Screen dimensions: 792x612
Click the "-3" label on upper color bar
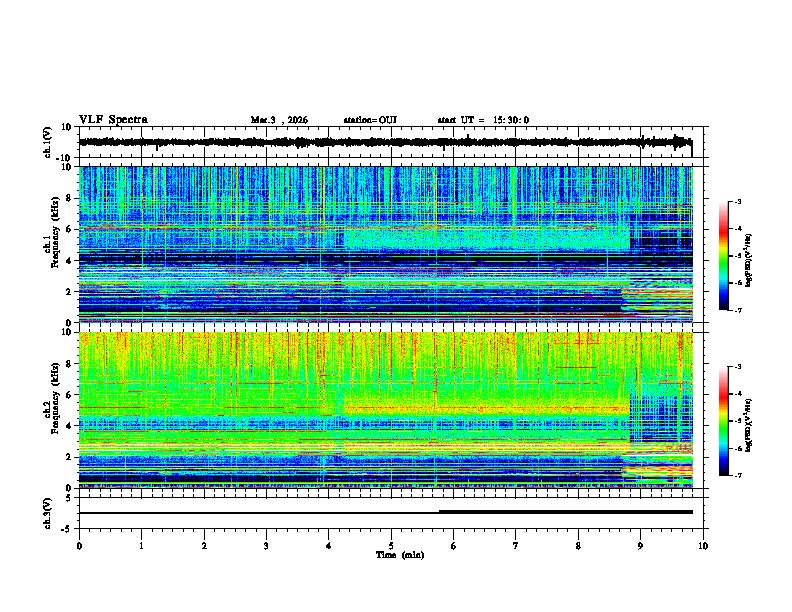point(738,202)
